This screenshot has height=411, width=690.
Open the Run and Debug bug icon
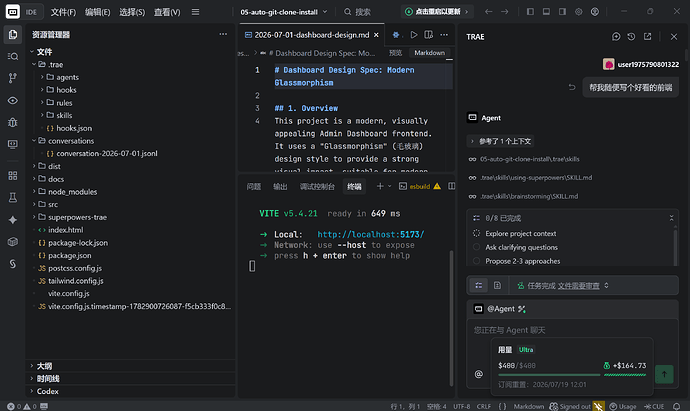(13, 122)
